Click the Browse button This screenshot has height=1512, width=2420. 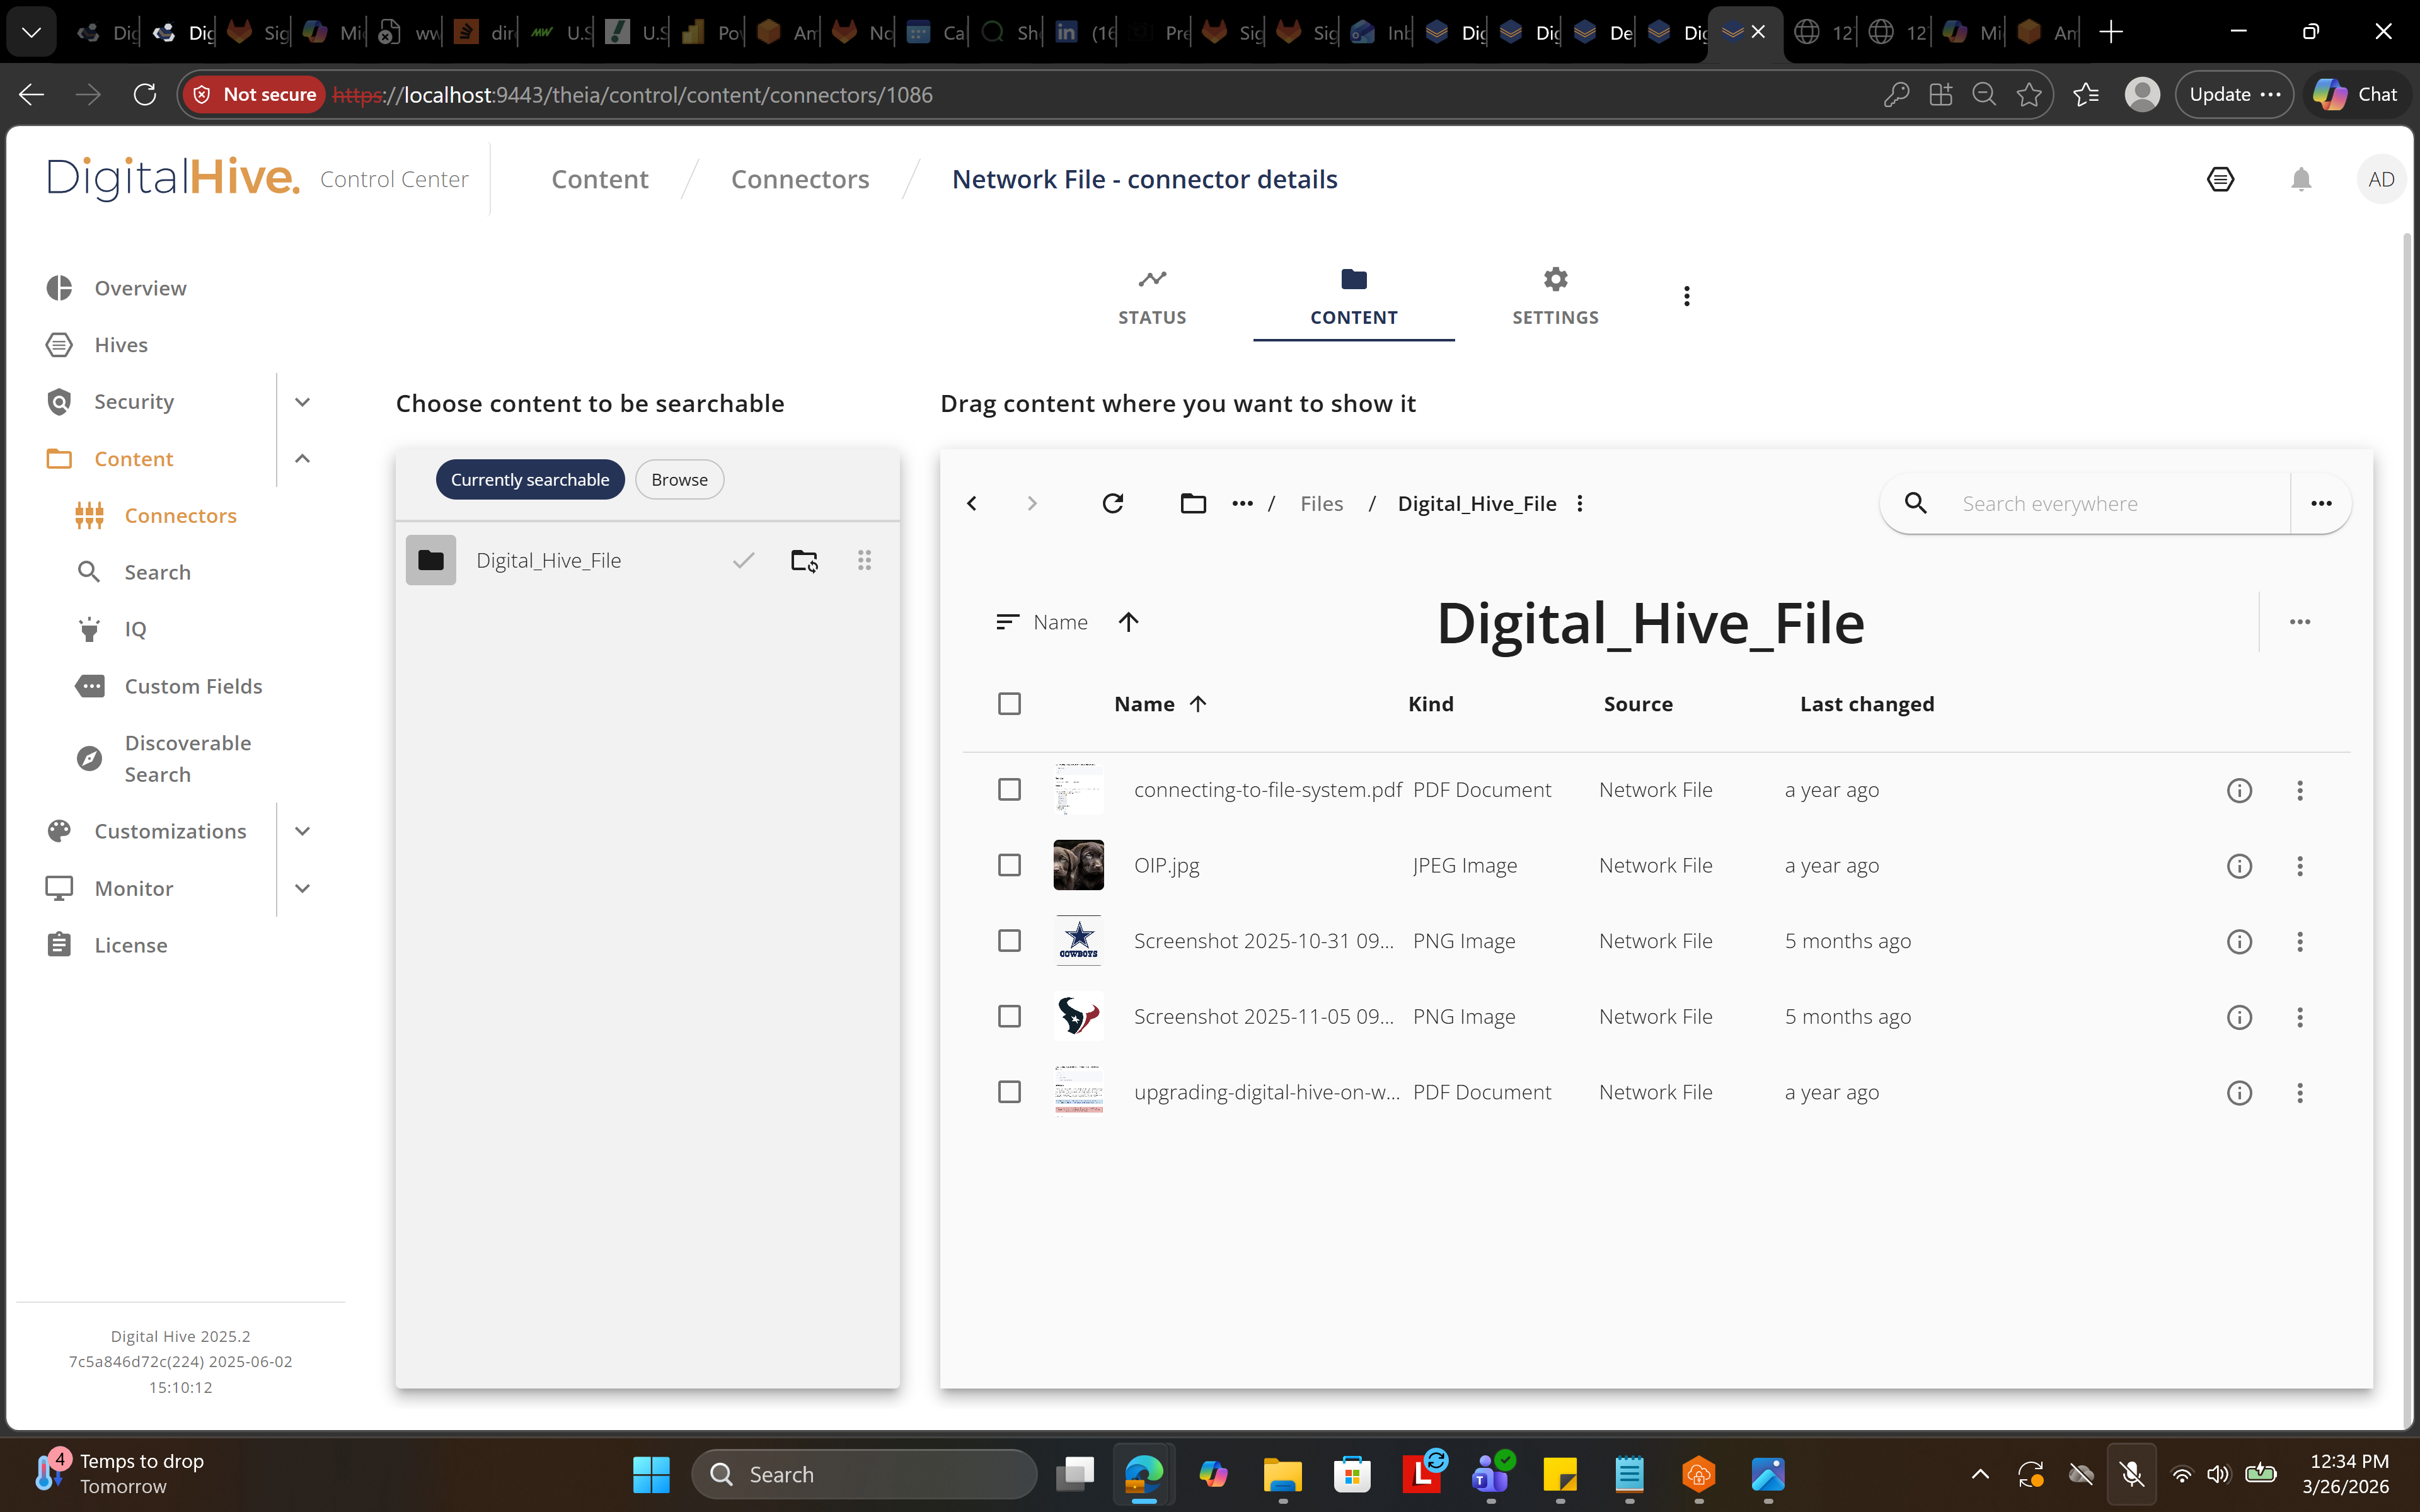point(679,480)
